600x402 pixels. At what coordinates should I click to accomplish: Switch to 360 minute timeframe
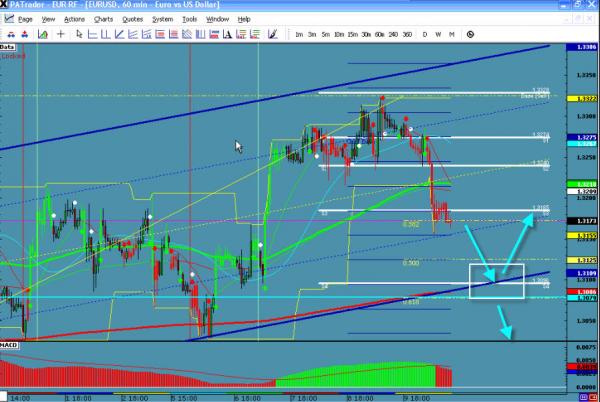[x=407, y=34]
